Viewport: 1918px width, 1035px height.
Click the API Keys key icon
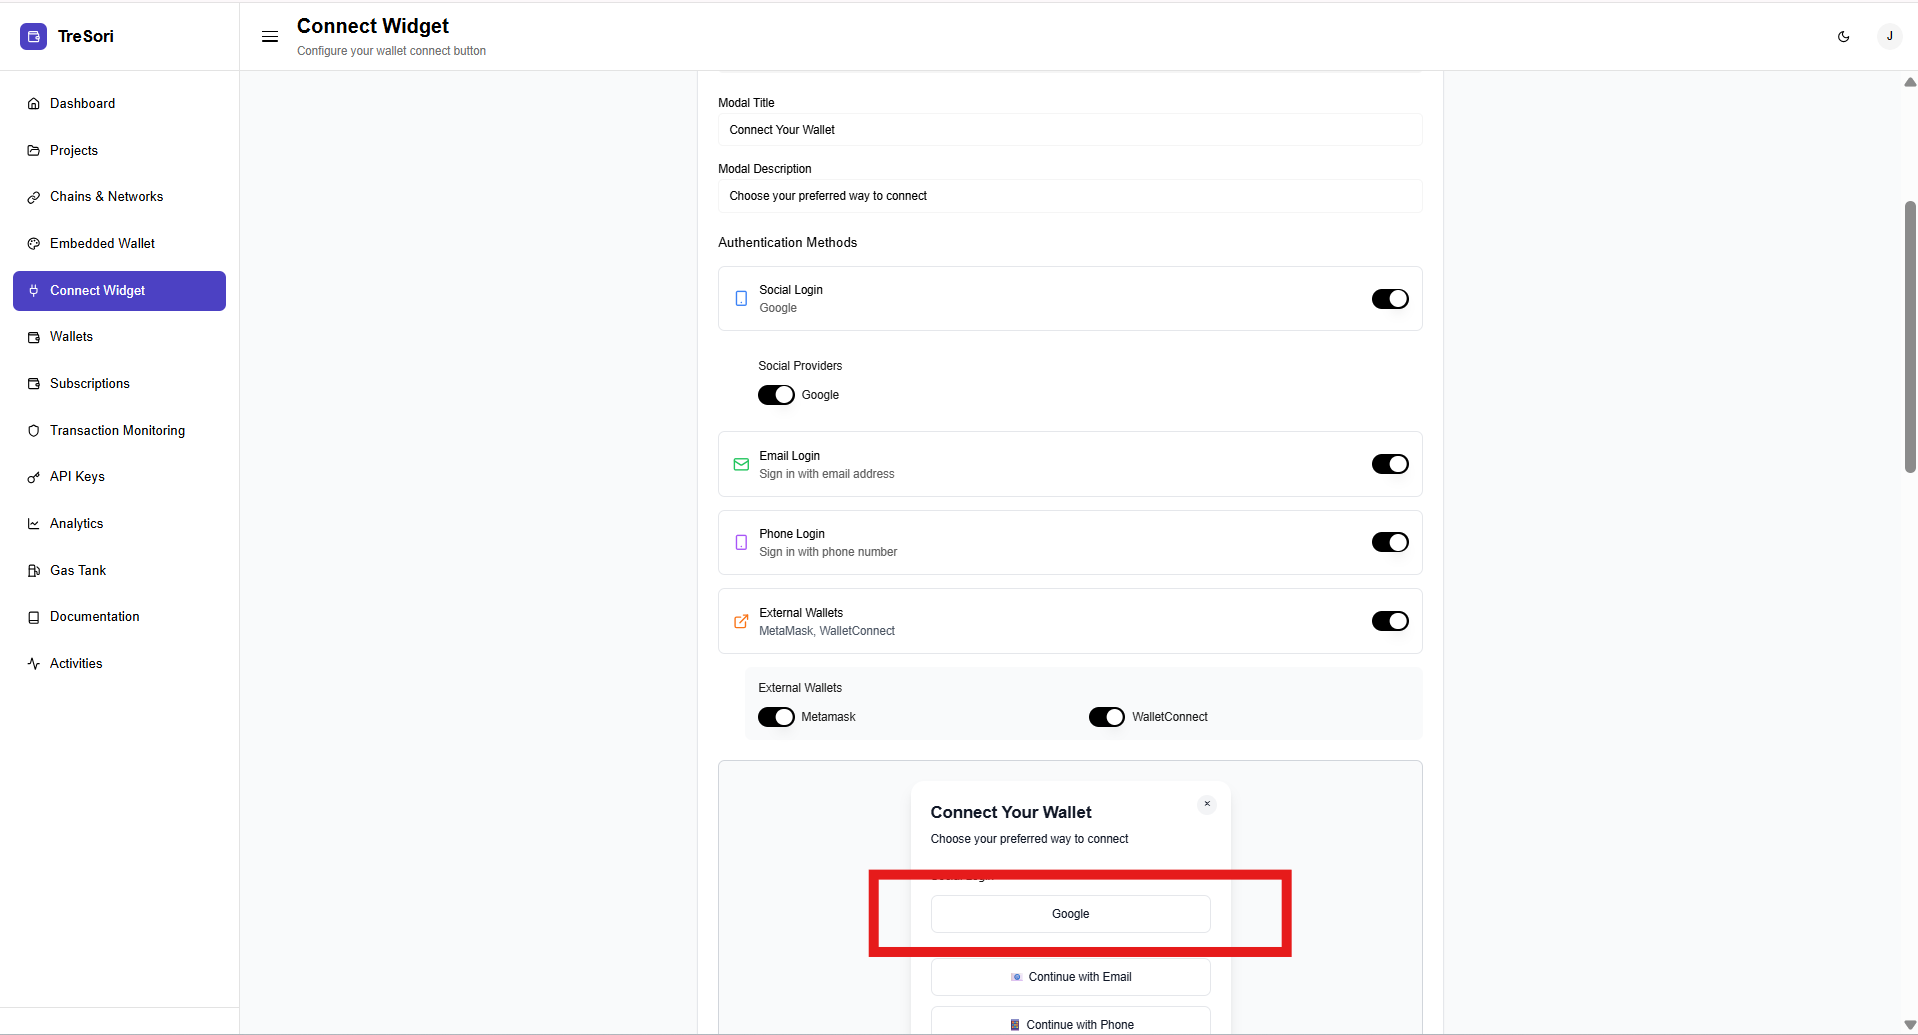[x=34, y=477]
